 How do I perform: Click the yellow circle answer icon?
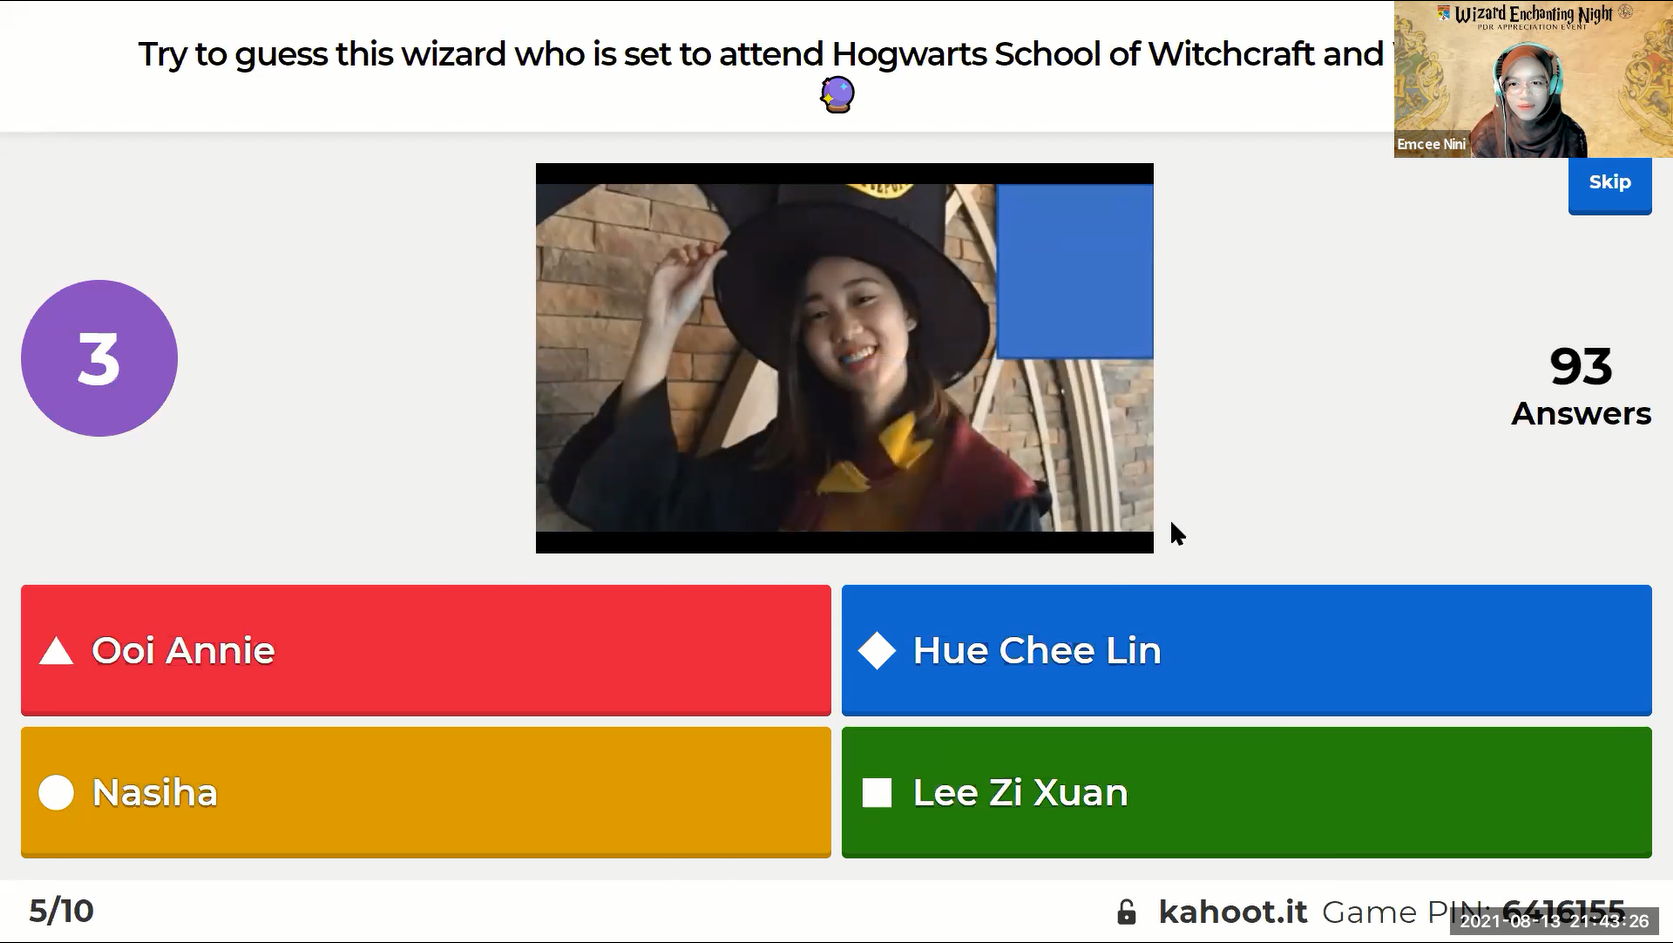click(x=56, y=793)
